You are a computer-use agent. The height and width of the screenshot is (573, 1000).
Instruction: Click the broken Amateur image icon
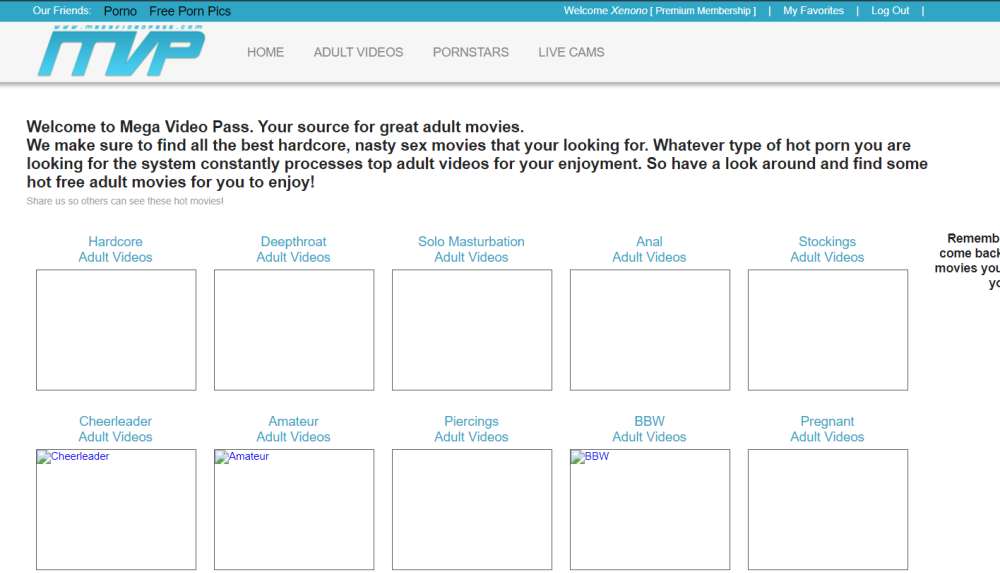click(x=222, y=458)
